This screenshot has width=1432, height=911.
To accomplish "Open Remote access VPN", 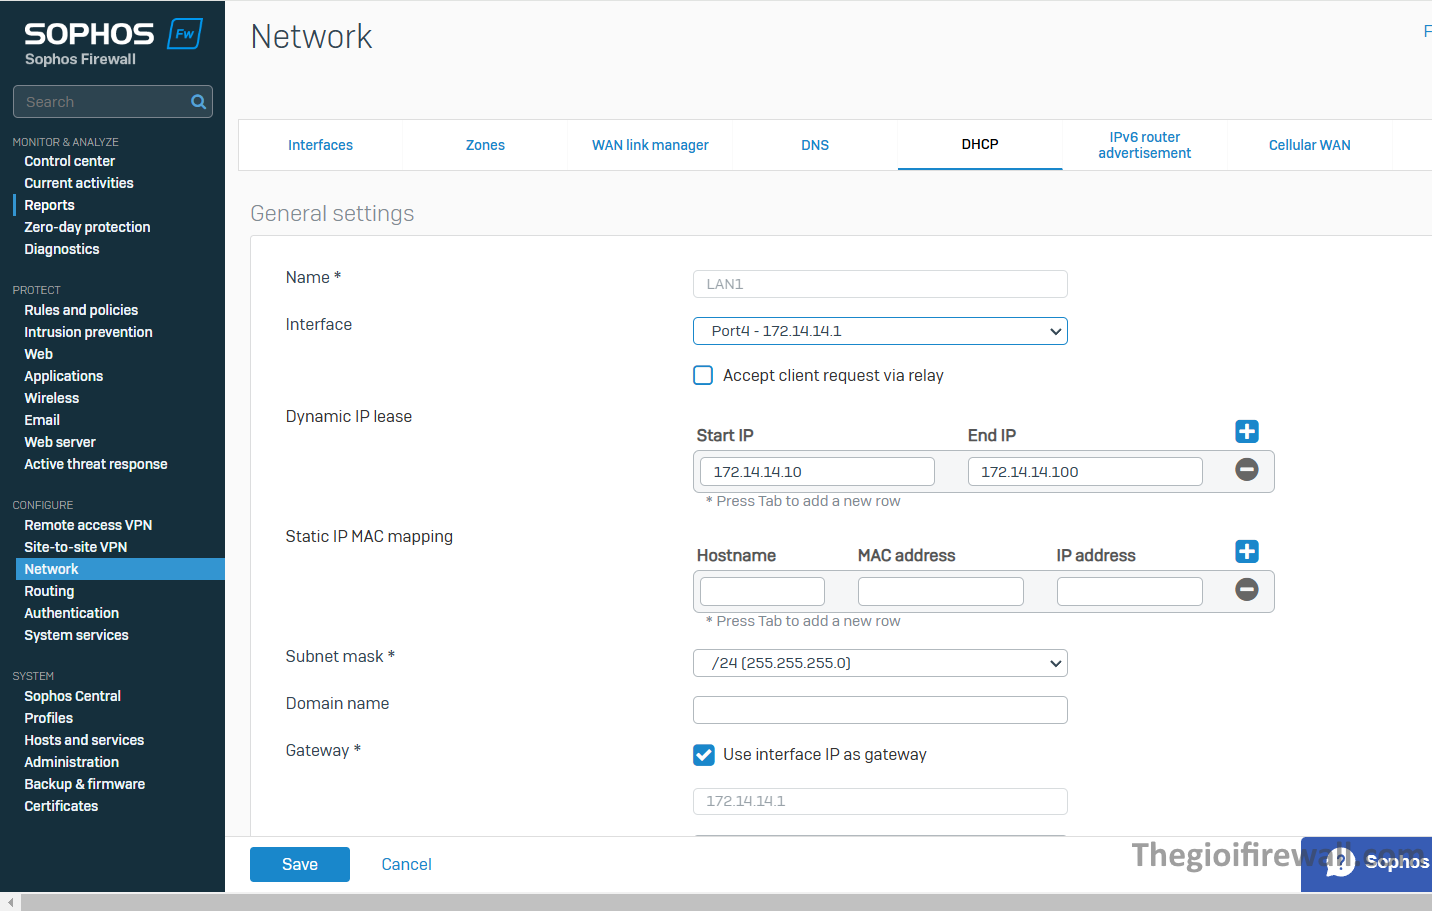I will tap(88, 525).
